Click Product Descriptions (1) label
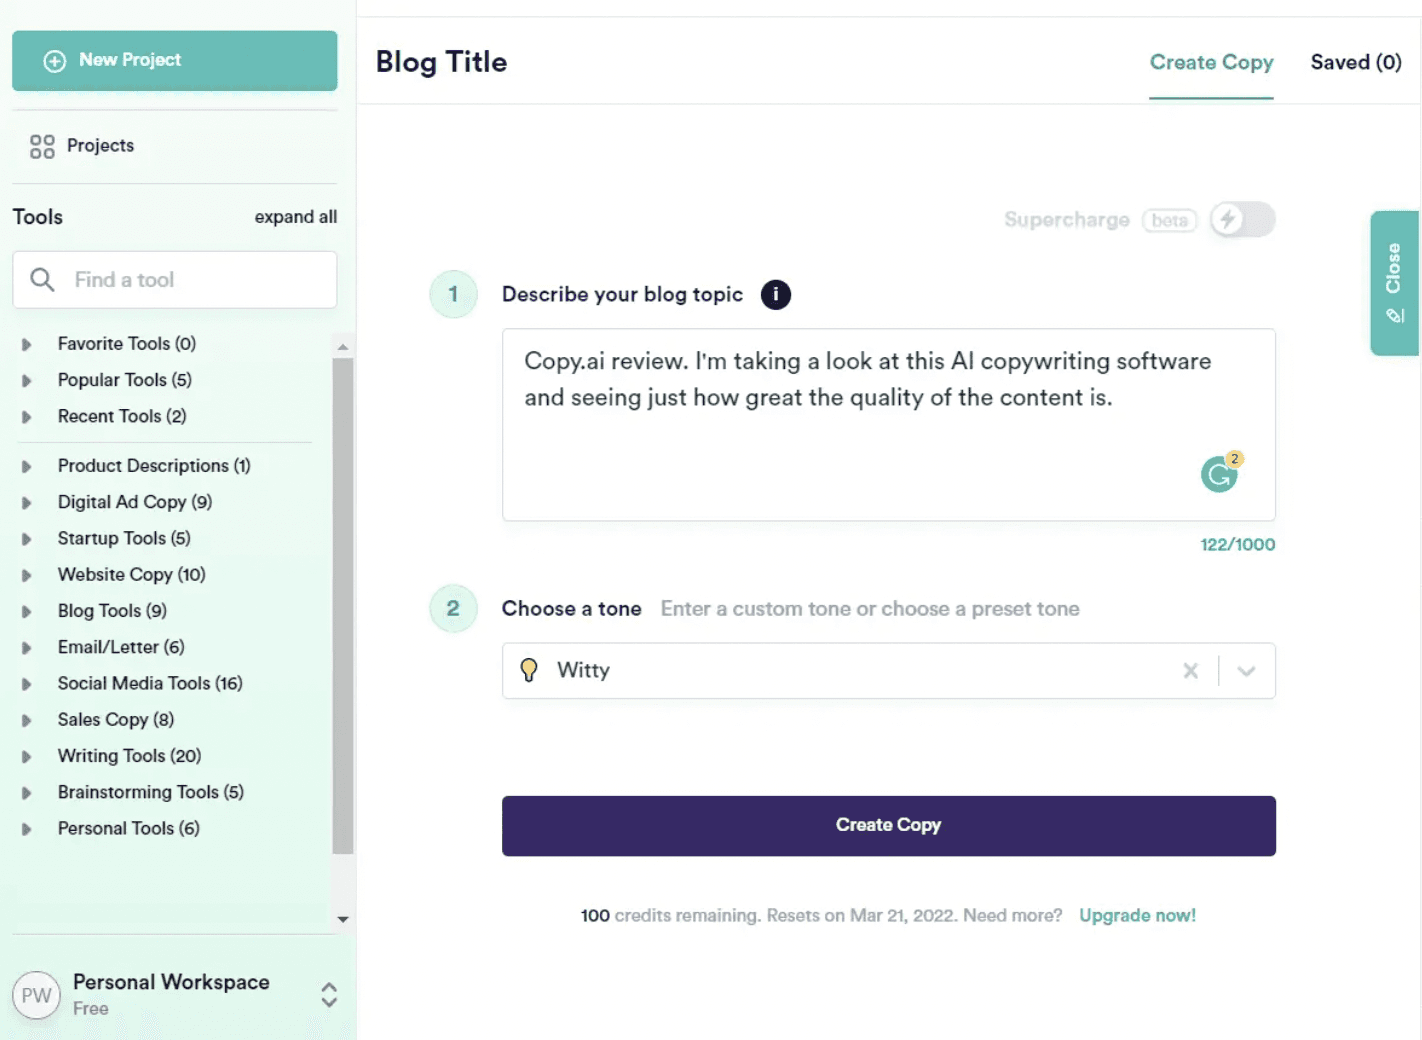The width and height of the screenshot is (1422, 1040). pyautogui.click(x=154, y=466)
